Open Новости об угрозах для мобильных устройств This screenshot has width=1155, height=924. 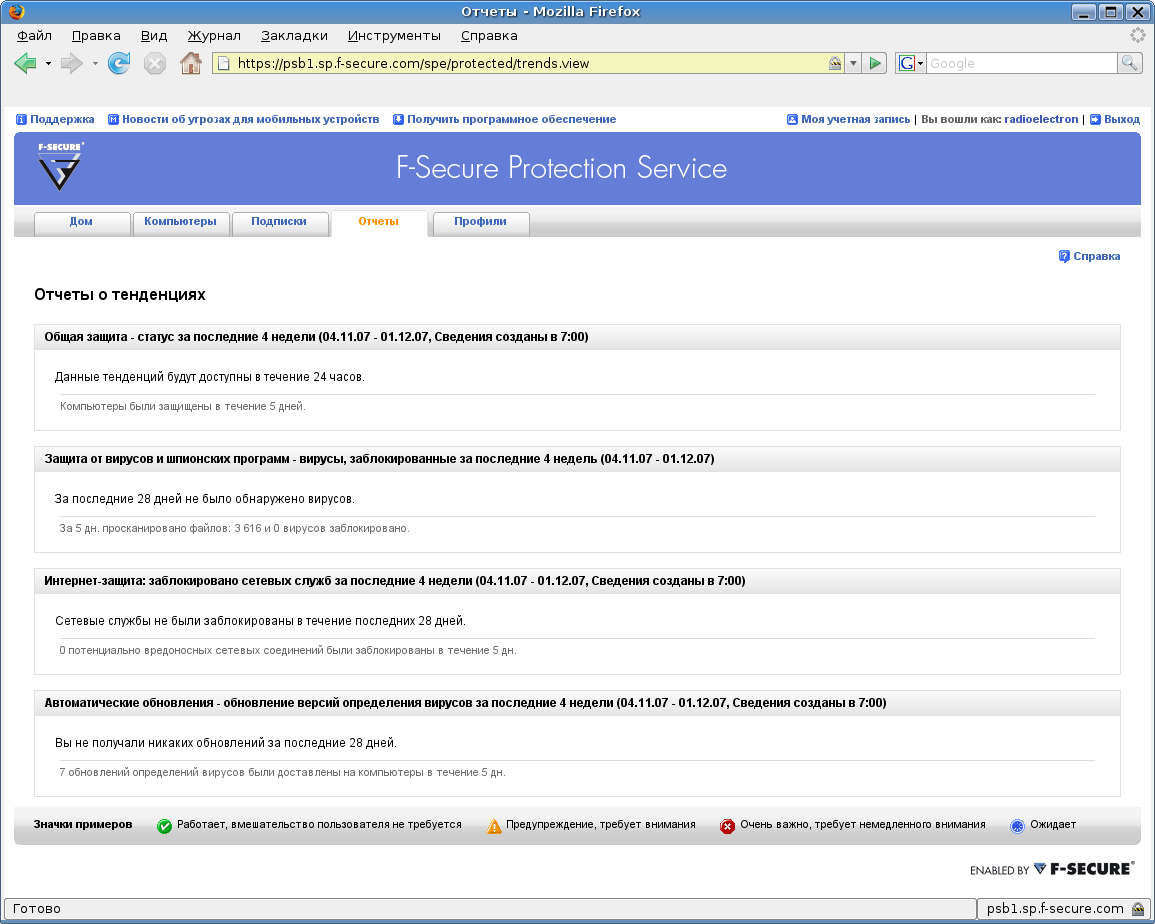pyautogui.click(x=250, y=119)
